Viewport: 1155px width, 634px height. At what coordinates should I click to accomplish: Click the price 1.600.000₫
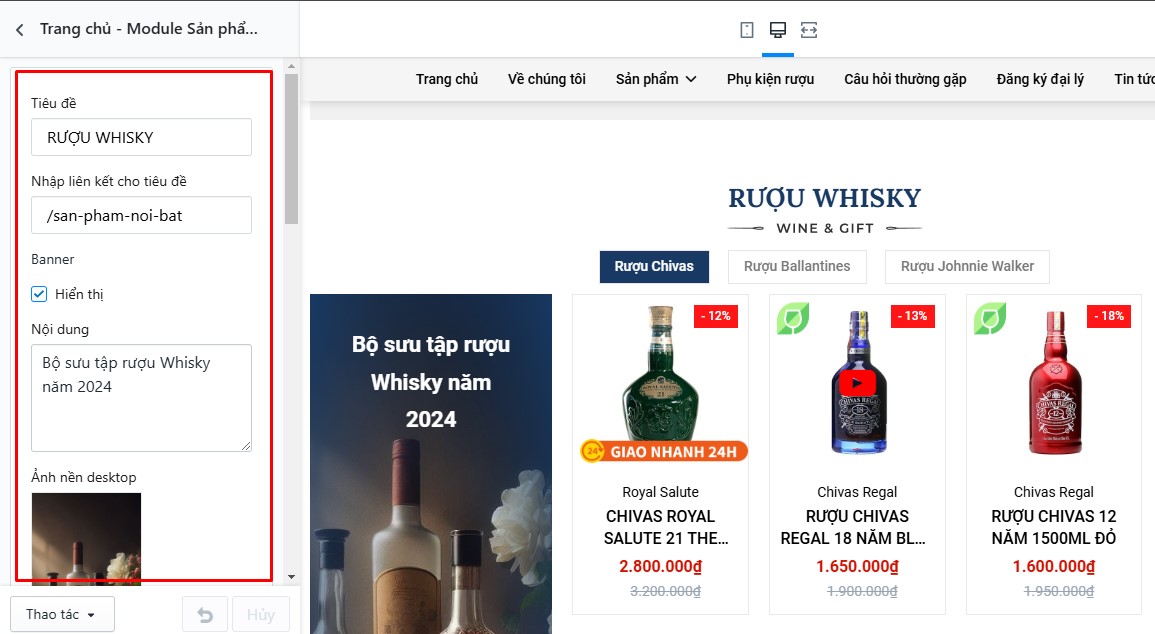[x=1054, y=566]
